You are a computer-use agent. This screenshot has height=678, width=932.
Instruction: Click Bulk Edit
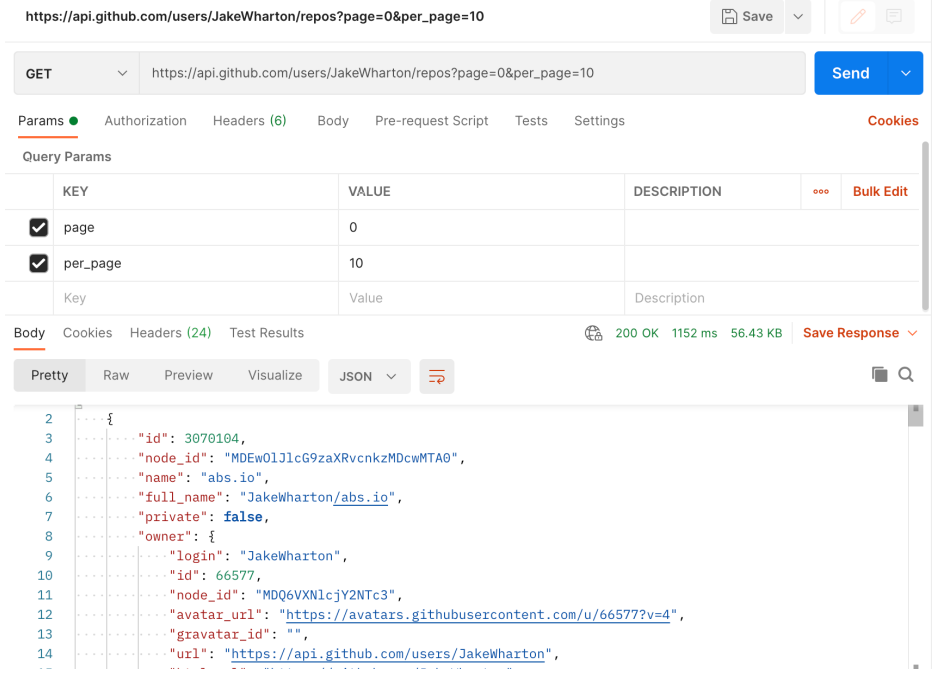(880, 191)
